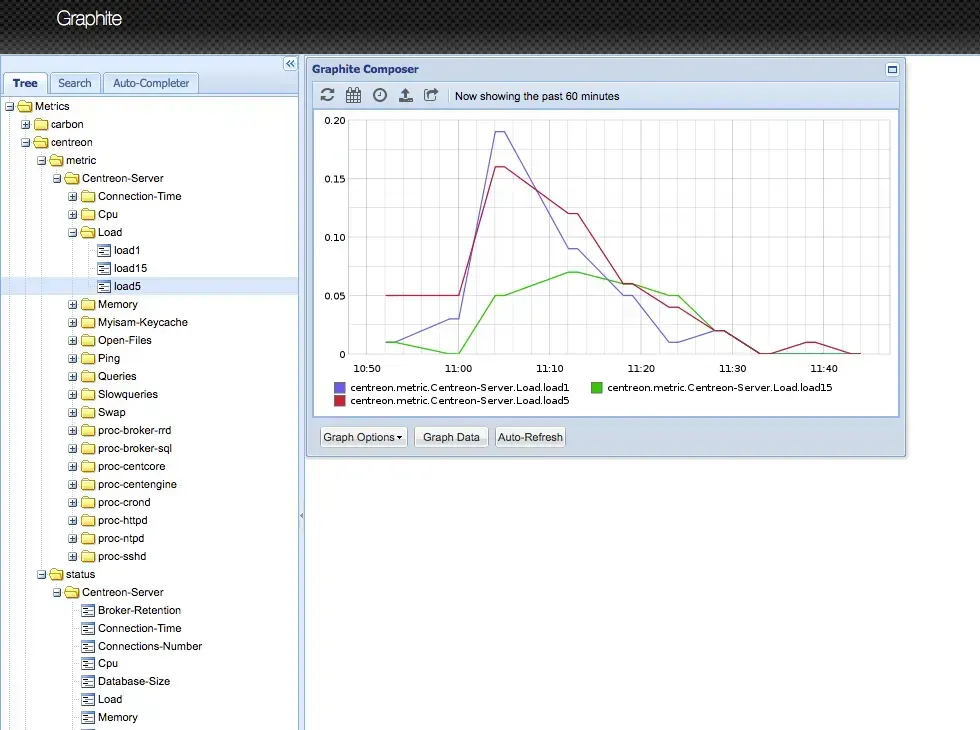
Task: Click the carbon folder icon
Action: click(x=41, y=124)
